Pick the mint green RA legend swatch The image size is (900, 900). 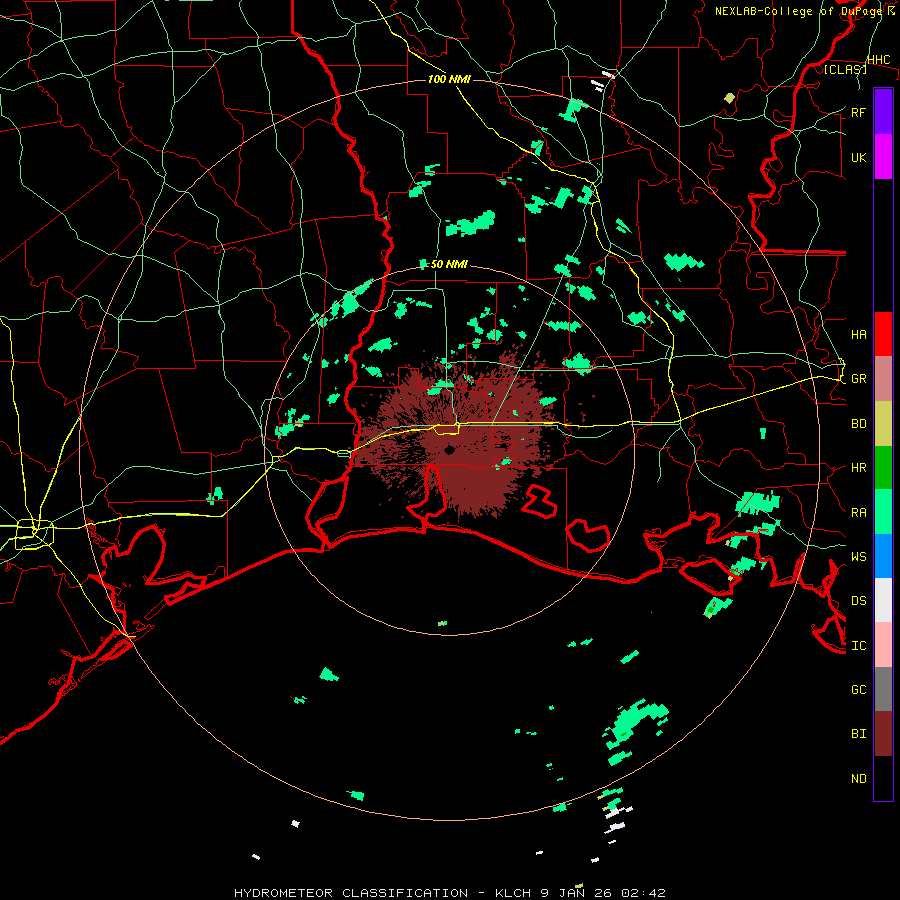click(x=883, y=512)
